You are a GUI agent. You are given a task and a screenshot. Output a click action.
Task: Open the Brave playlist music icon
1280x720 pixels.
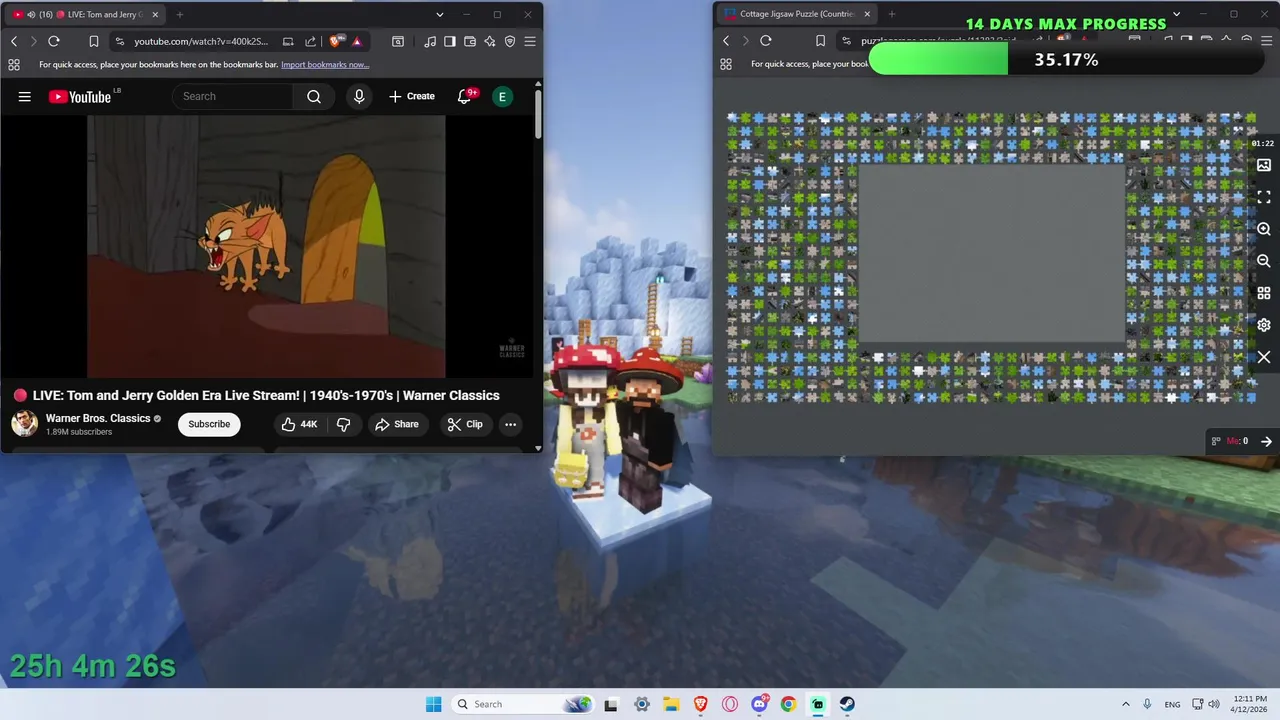[x=429, y=41]
